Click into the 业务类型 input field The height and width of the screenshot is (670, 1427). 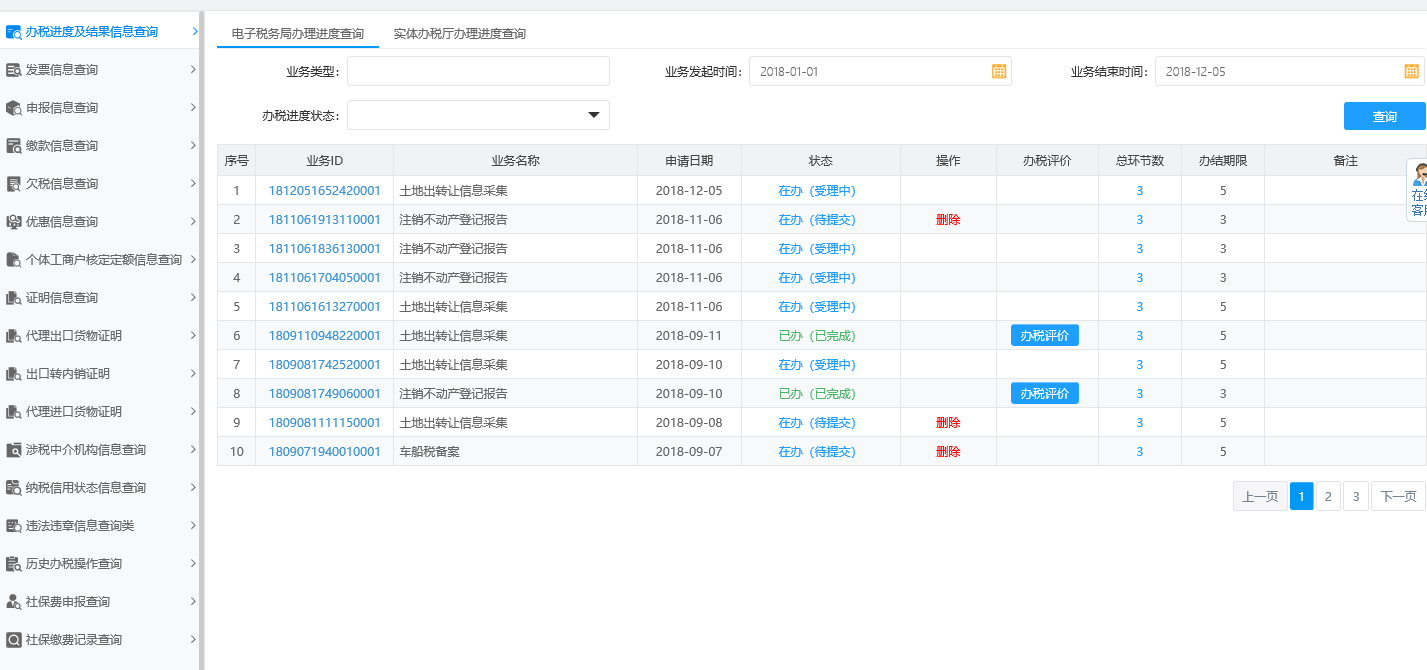coord(478,71)
